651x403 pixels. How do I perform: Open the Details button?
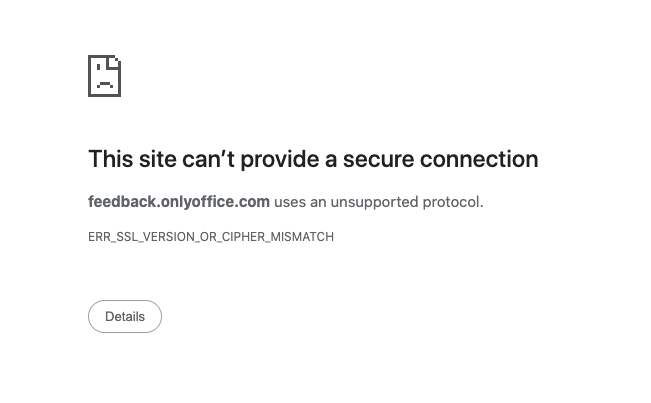tap(125, 316)
